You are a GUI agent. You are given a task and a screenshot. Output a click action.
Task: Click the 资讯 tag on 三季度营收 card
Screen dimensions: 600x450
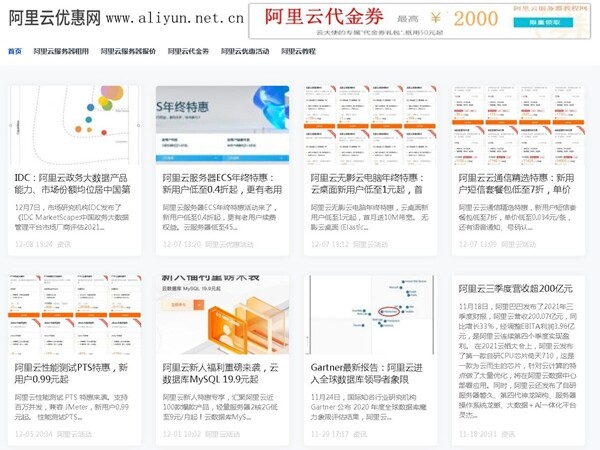508,434
